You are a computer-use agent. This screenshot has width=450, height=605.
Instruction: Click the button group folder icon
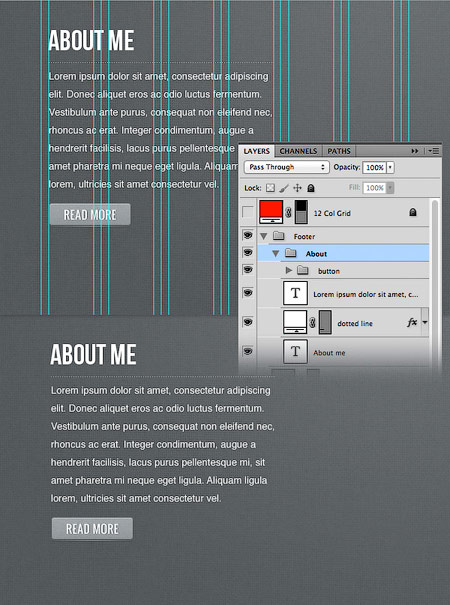click(x=303, y=270)
